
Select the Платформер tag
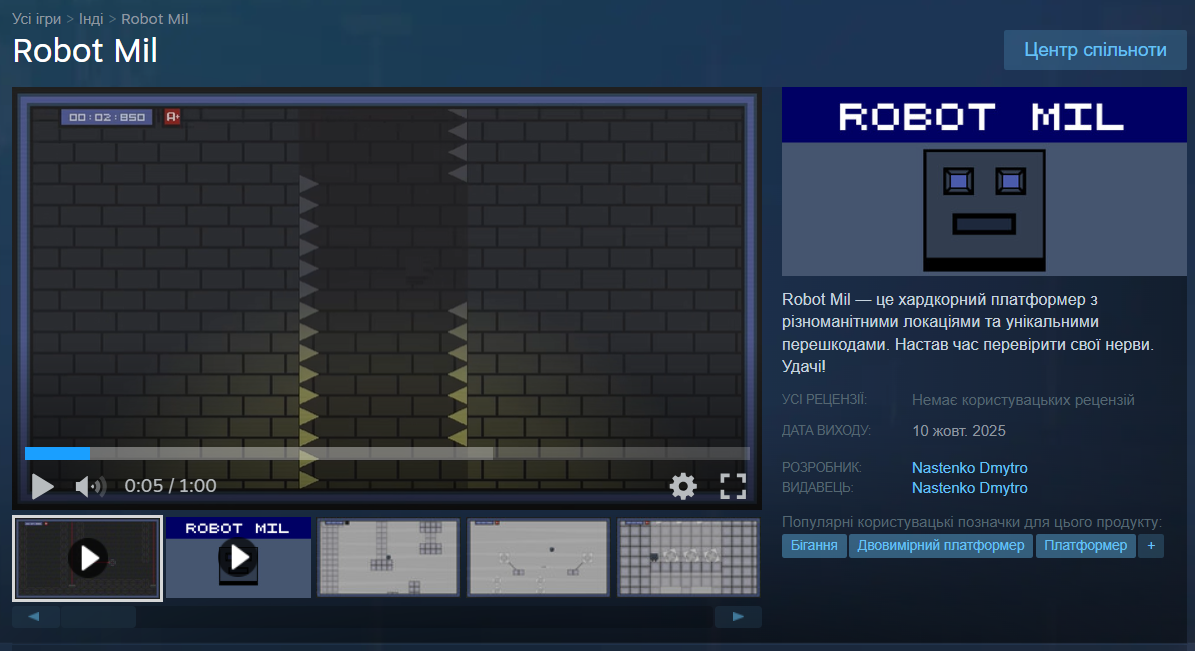point(1085,545)
